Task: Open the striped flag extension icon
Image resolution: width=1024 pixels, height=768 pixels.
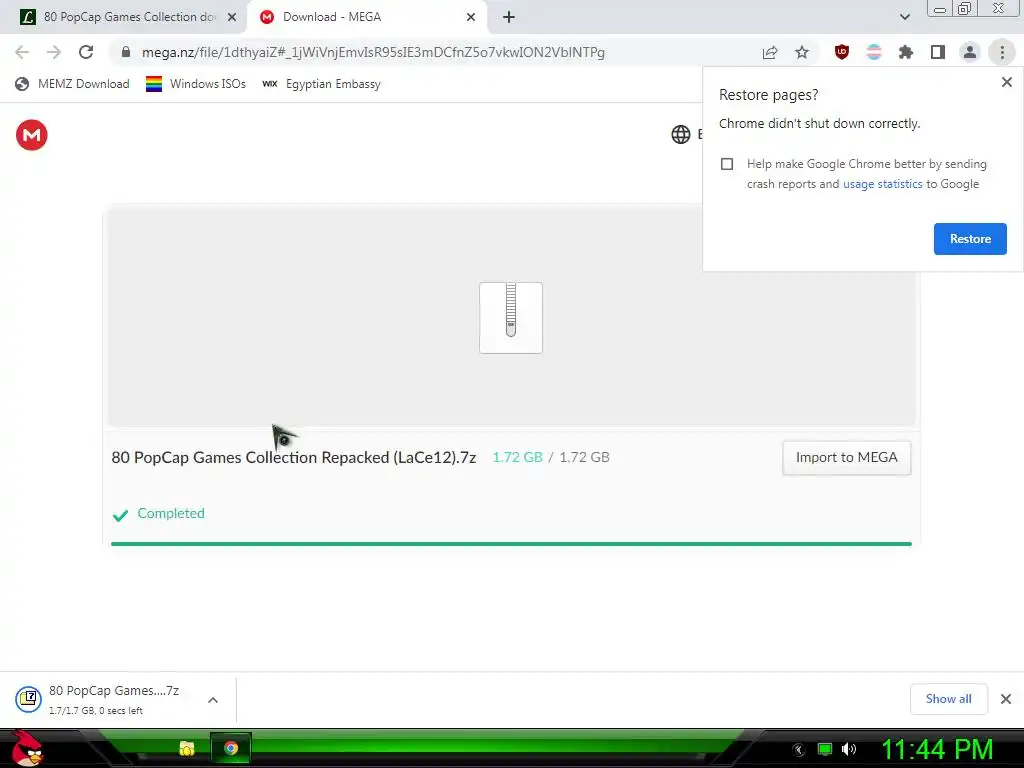Action: click(x=874, y=52)
